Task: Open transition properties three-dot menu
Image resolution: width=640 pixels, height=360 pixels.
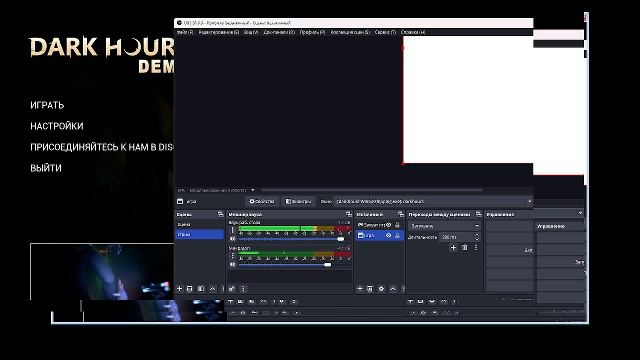Action: pyautogui.click(x=476, y=247)
